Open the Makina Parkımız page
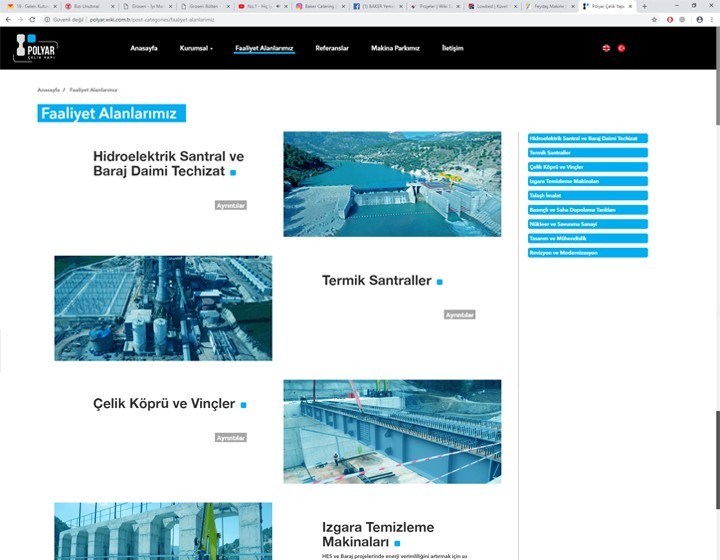The height and width of the screenshot is (560, 720). 395,48
